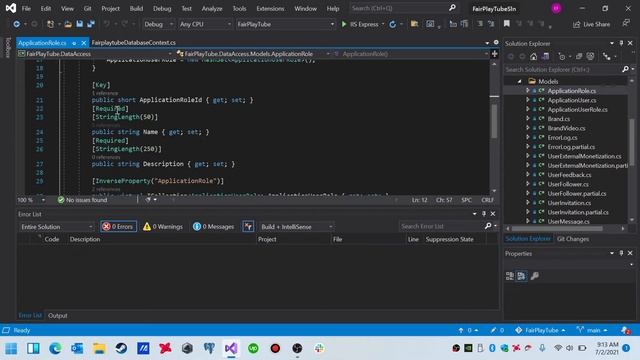
Task: Toggle the 0 Errors filter
Action: [118, 227]
